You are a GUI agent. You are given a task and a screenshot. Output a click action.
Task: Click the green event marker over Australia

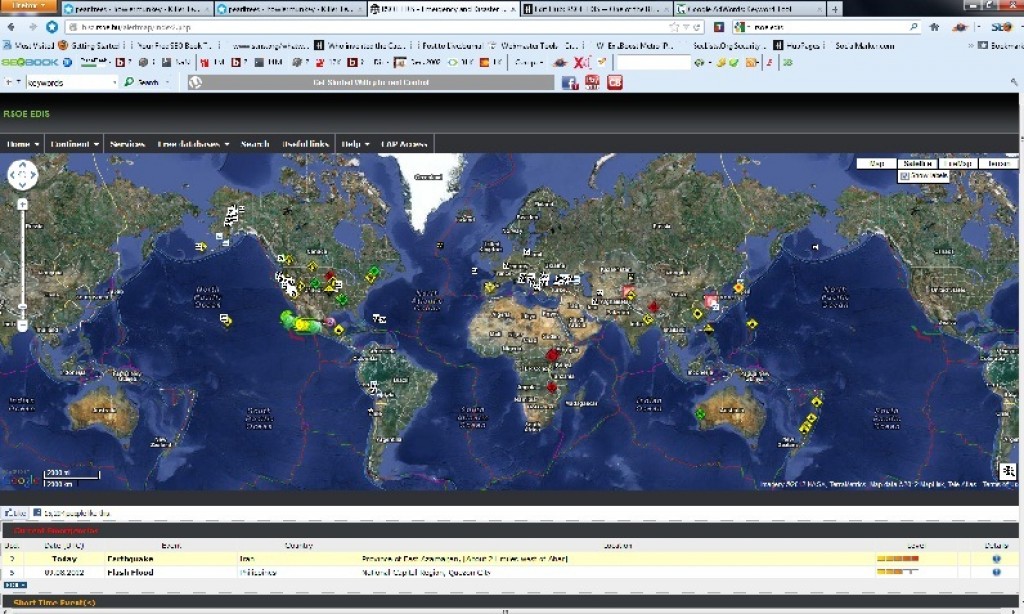click(700, 411)
